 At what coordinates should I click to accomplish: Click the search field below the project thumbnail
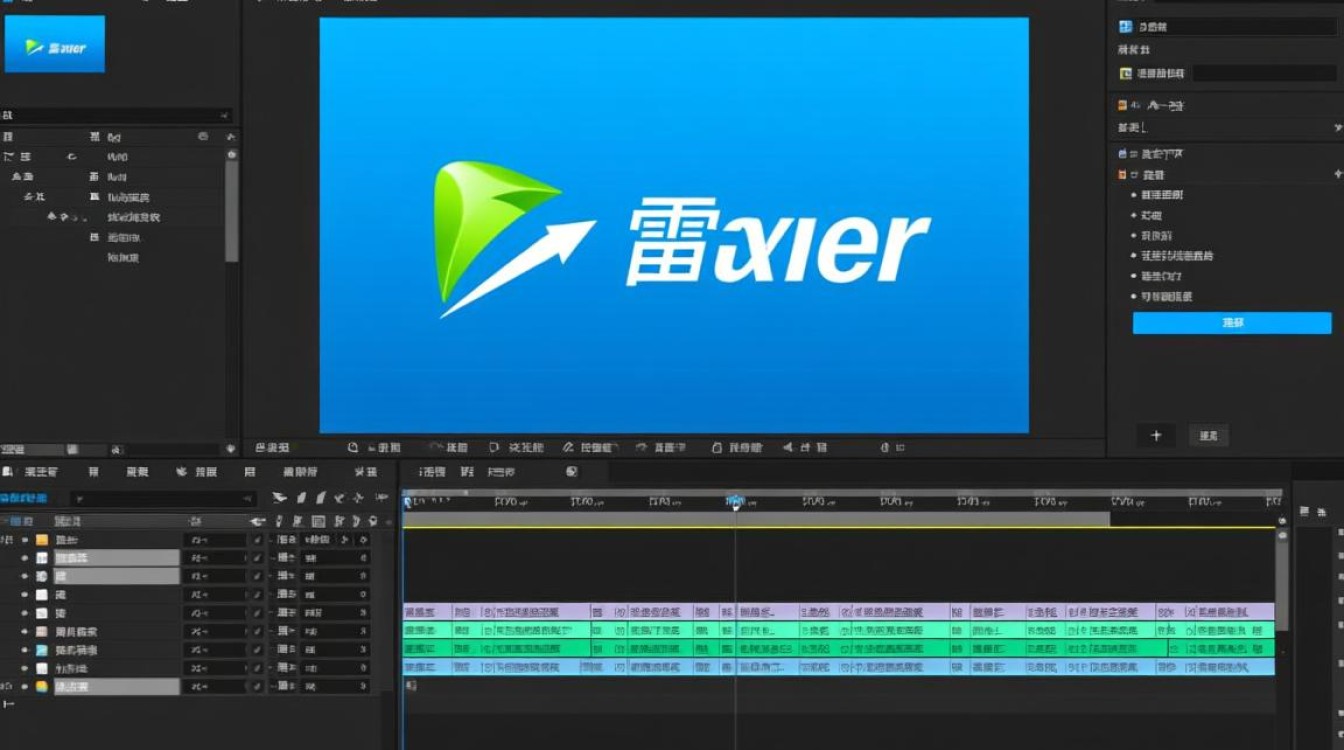click(117, 115)
